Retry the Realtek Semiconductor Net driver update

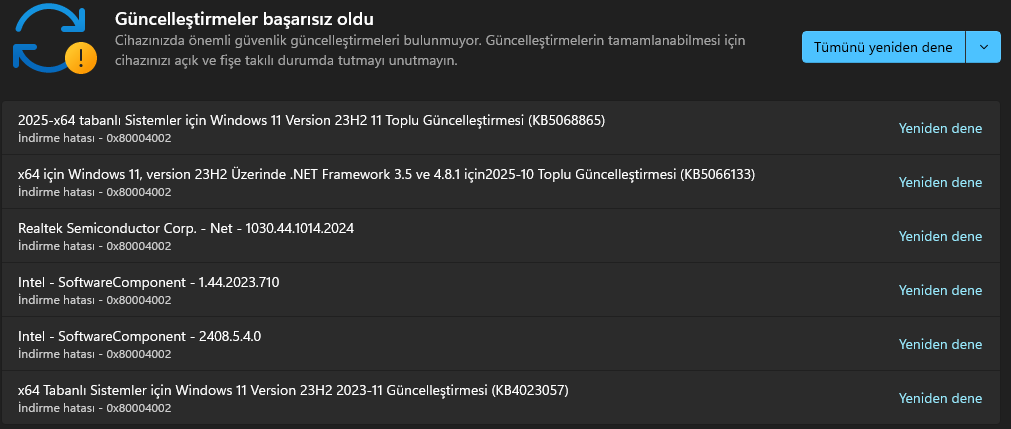[x=940, y=237]
